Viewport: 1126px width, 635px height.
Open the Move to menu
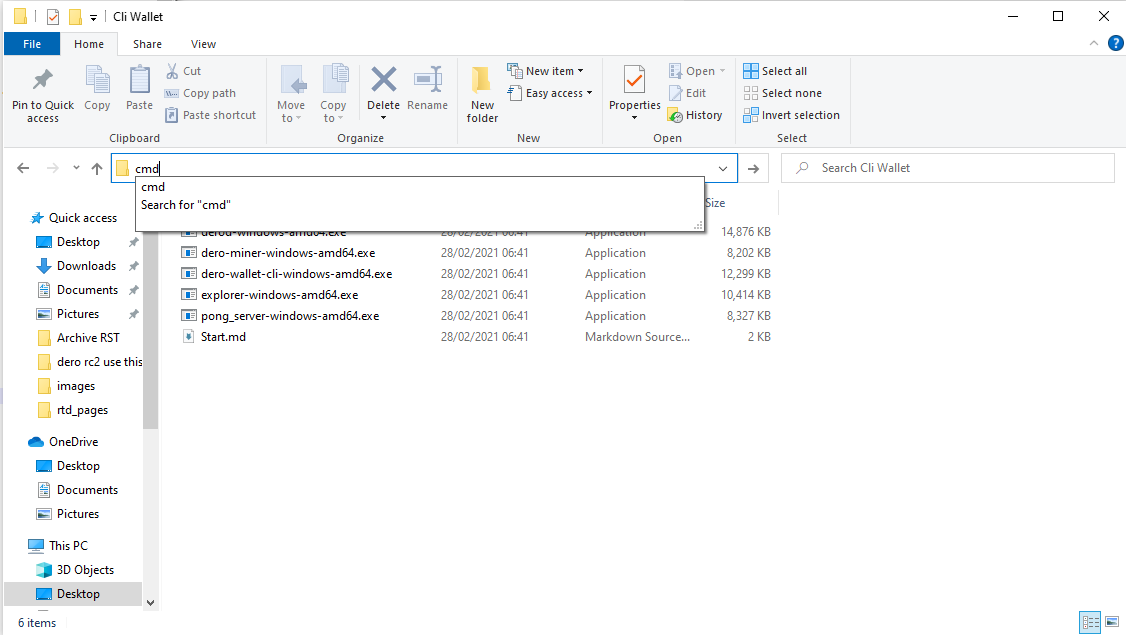pos(291,94)
